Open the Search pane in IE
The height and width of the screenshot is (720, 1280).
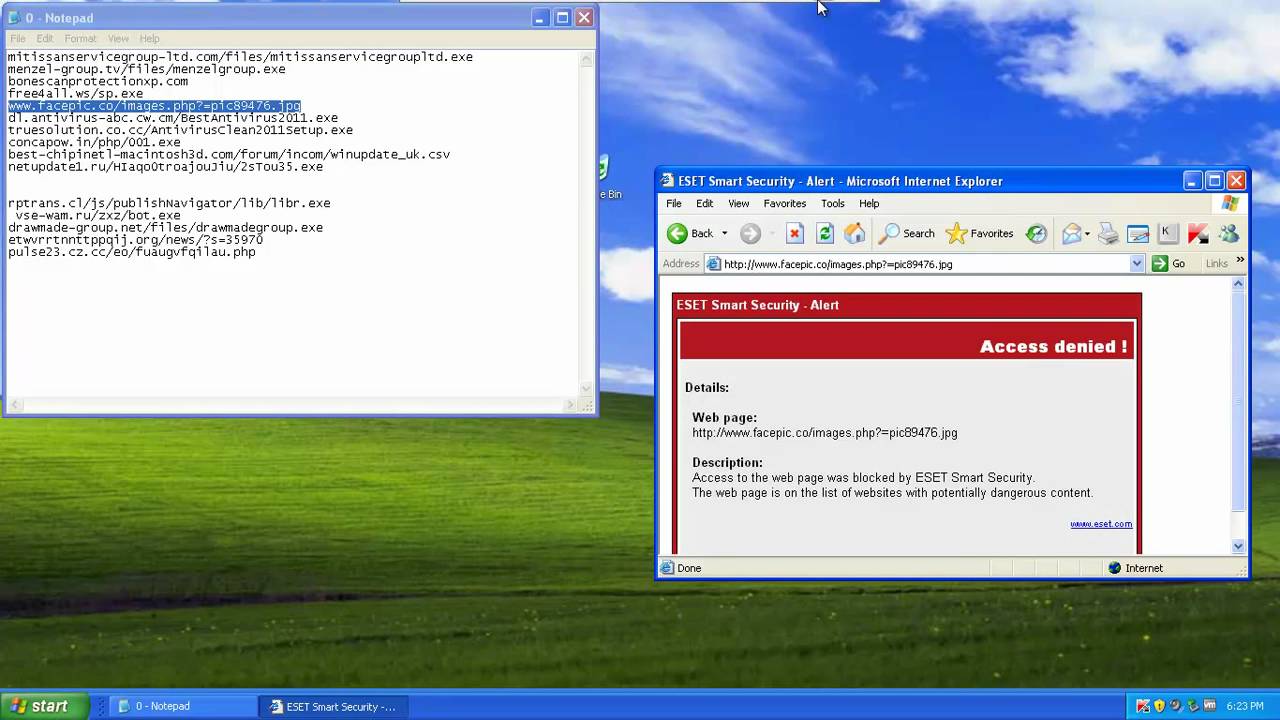point(906,234)
